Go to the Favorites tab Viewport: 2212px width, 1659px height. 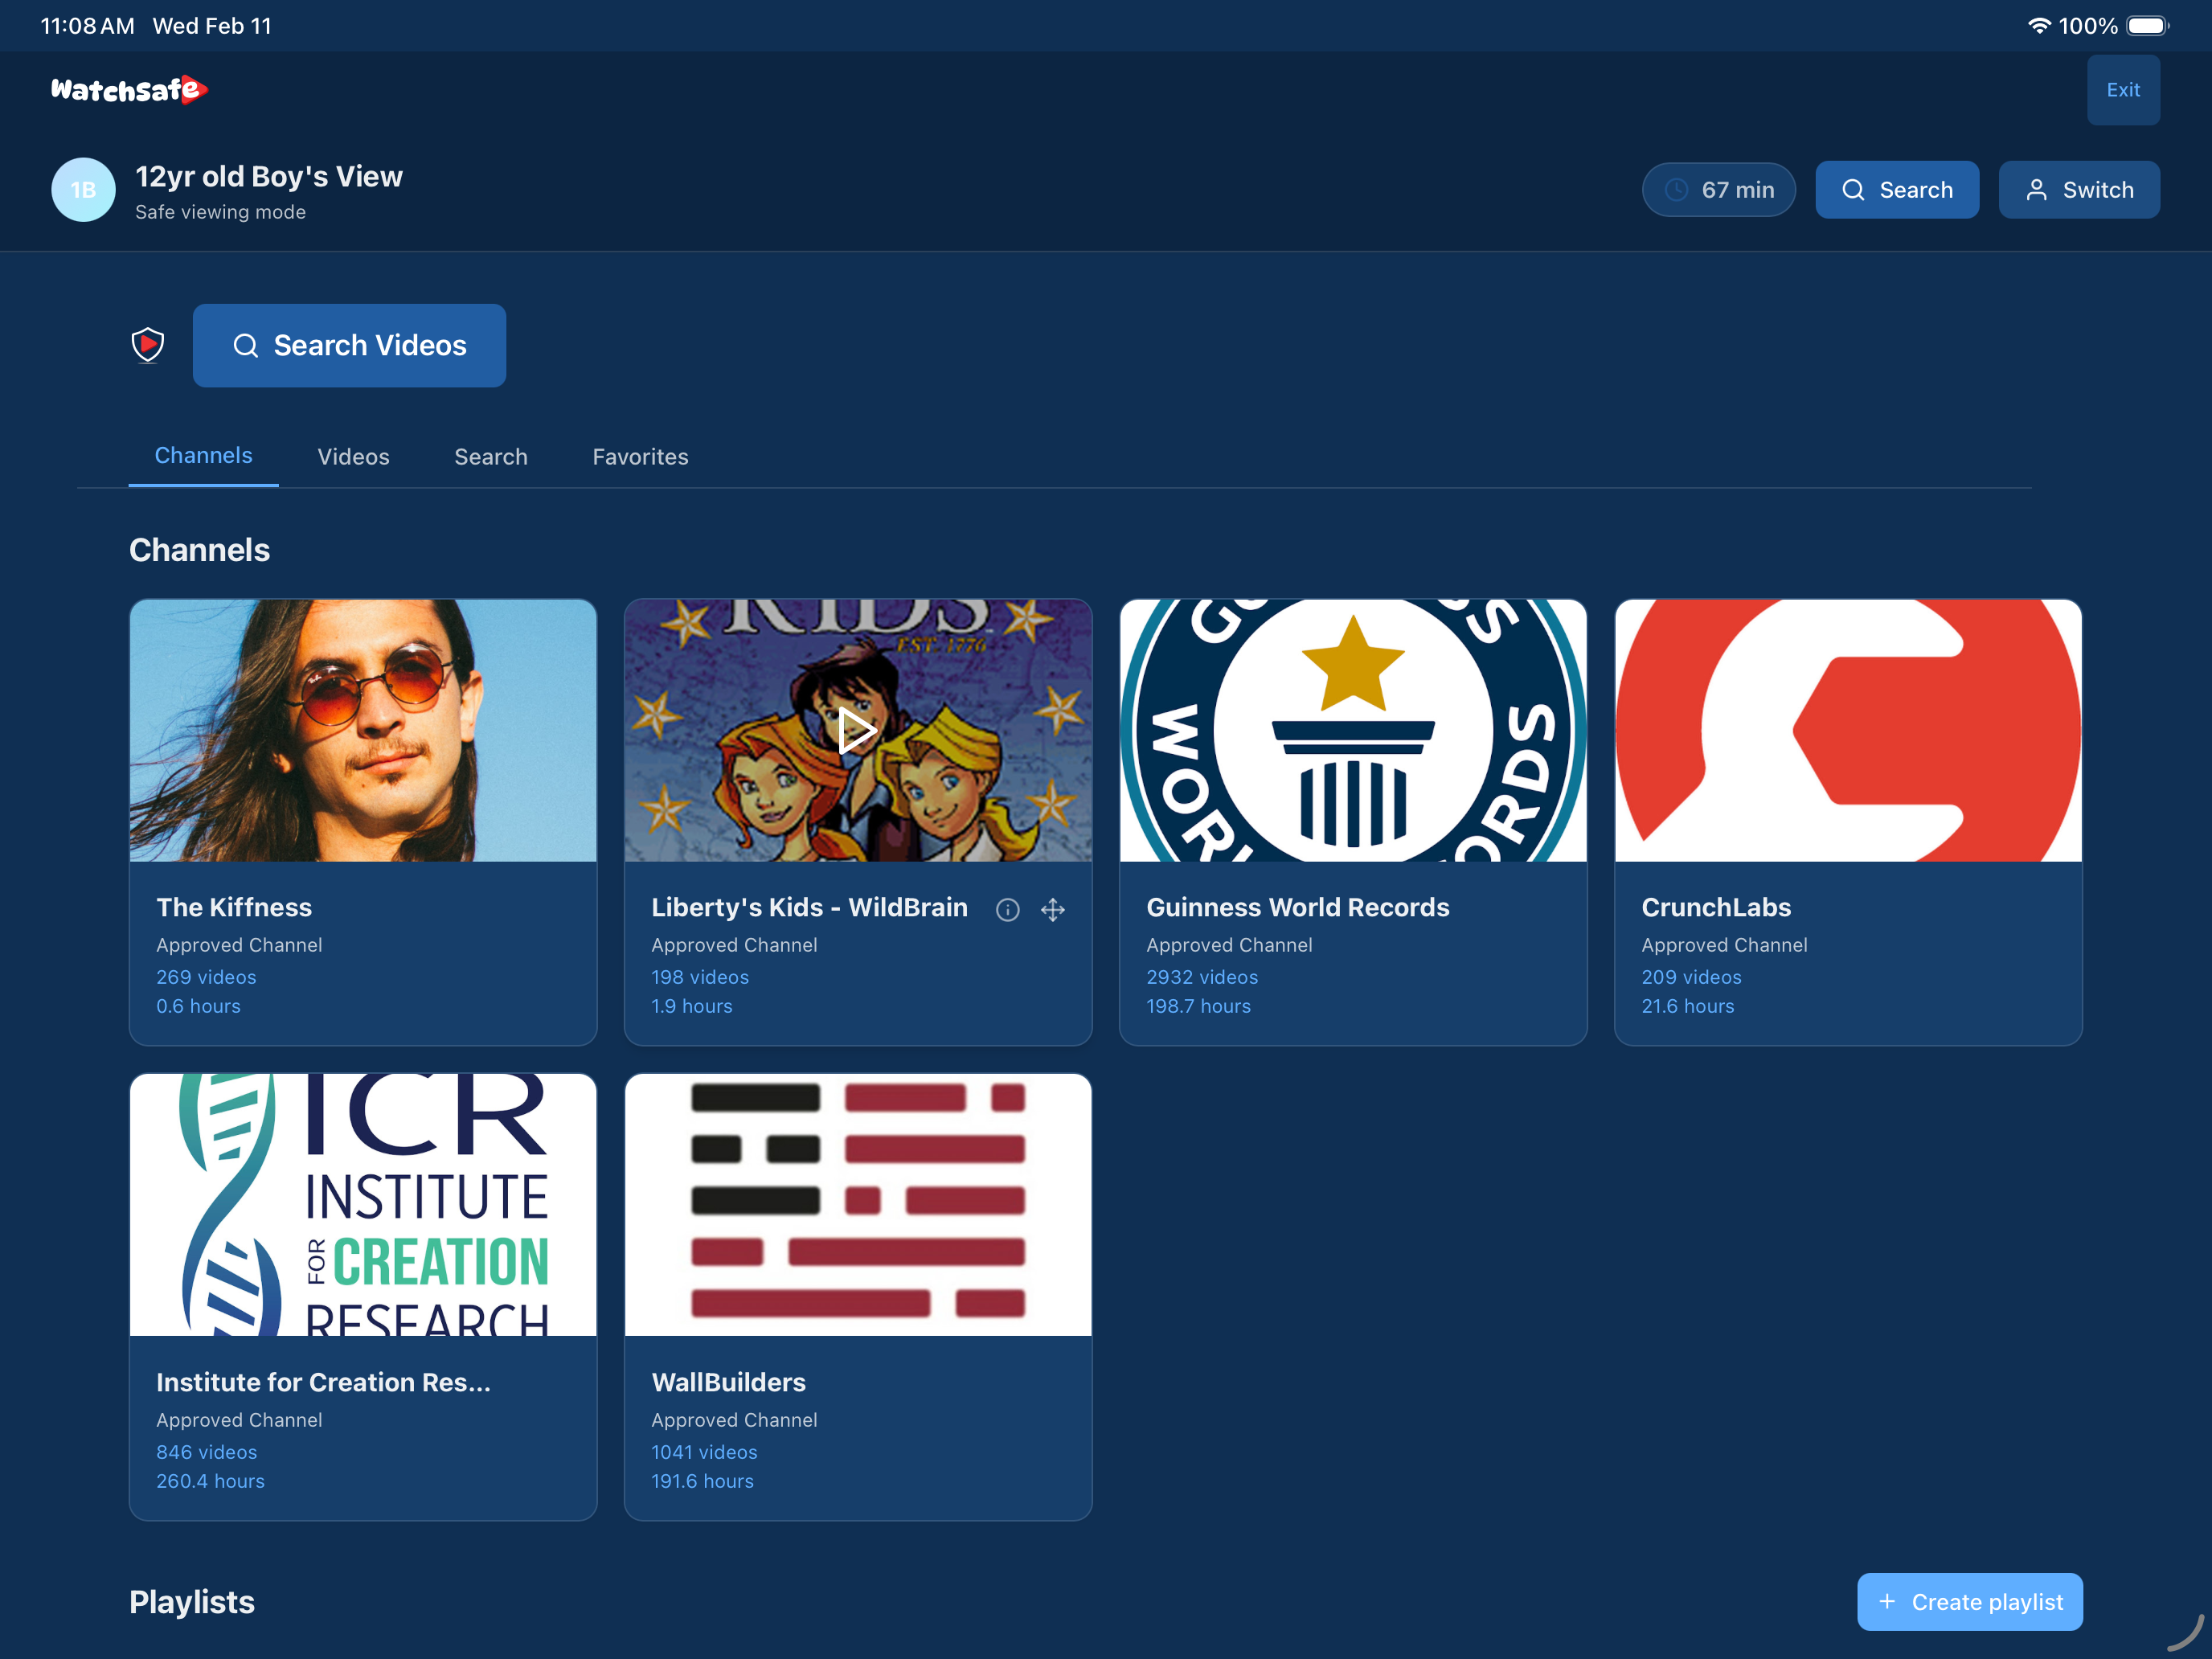tap(640, 457)
